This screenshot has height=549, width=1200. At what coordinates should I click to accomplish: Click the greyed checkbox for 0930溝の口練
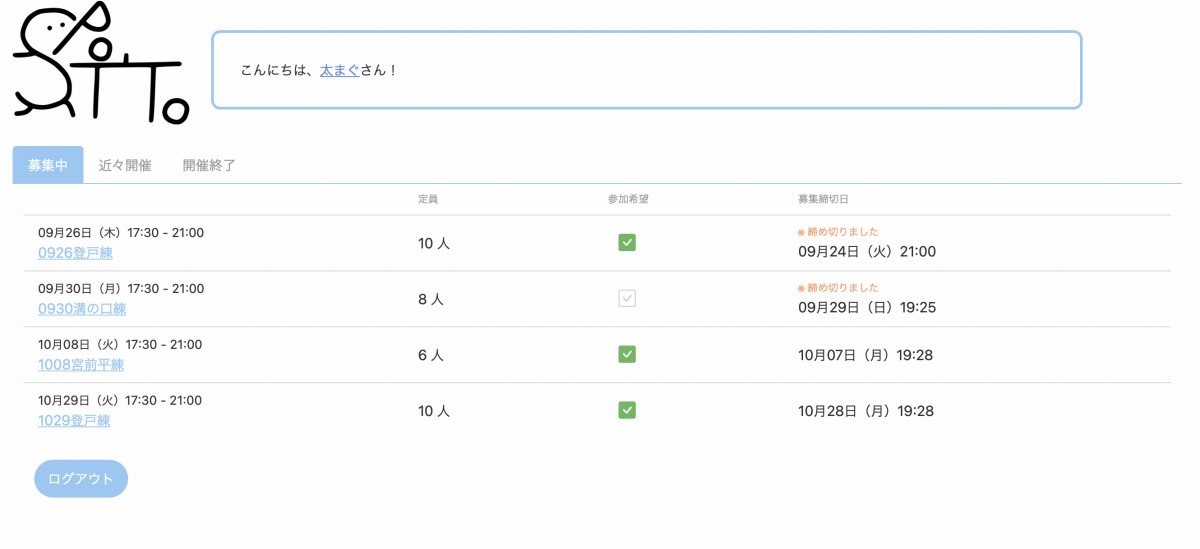pos(627,298)
